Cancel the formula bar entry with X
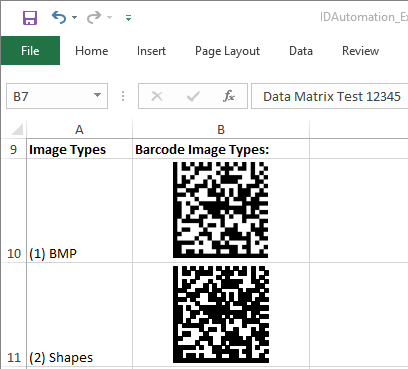Image resolution: width=408 pixels, height=369 pixels. coord(157,96)
